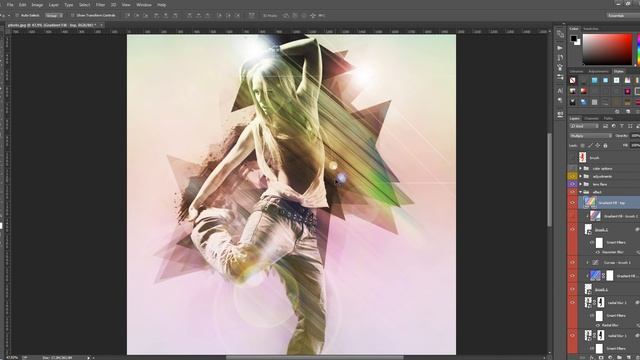Select the radial blur 2 layer
The width and height of the screenshot is (640, 360).
coord(609,302)
